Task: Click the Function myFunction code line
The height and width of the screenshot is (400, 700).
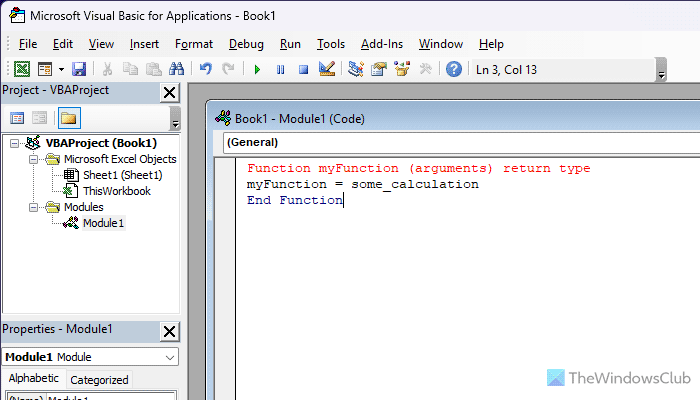Action: coord(418,168)
